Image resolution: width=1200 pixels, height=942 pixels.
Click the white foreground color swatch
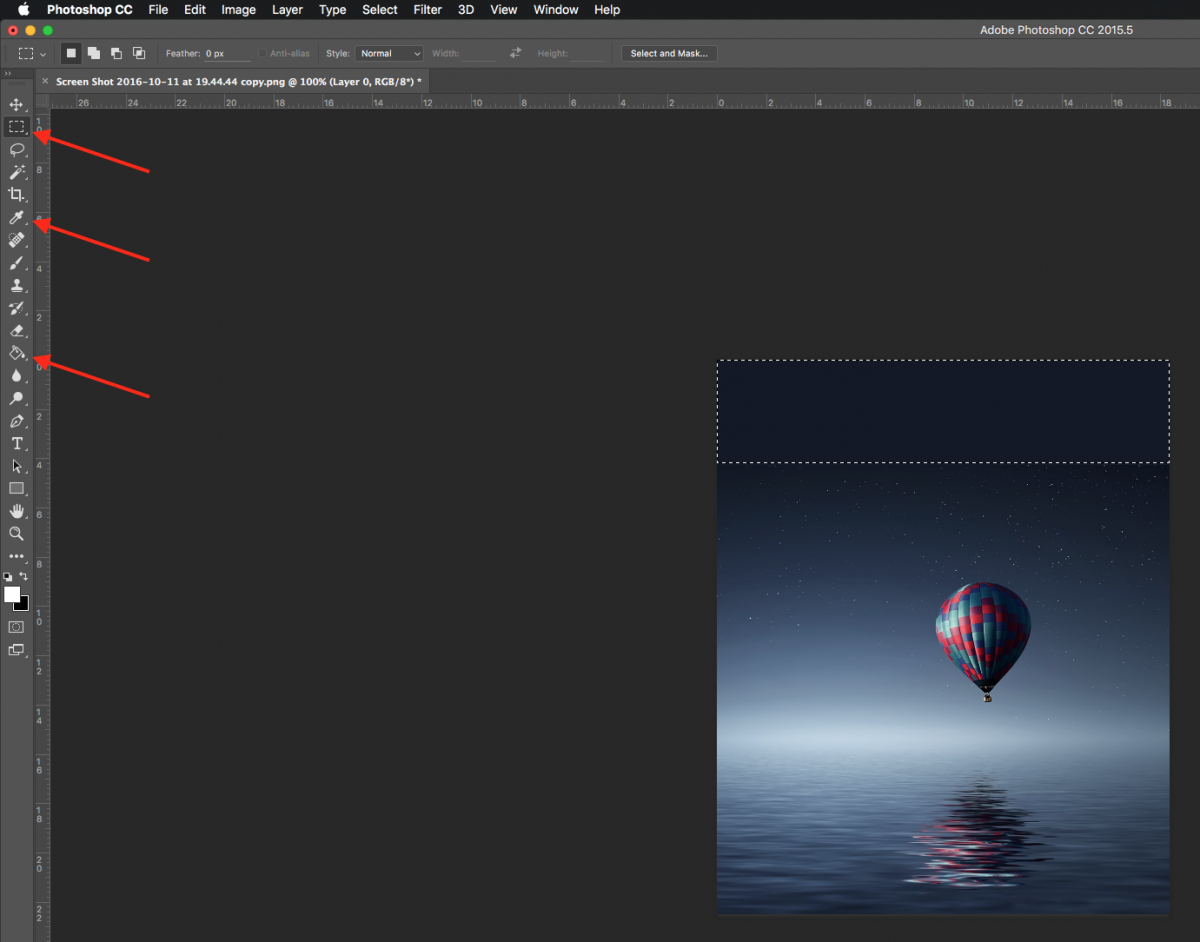pyautogui.click(x=11, y=594)
